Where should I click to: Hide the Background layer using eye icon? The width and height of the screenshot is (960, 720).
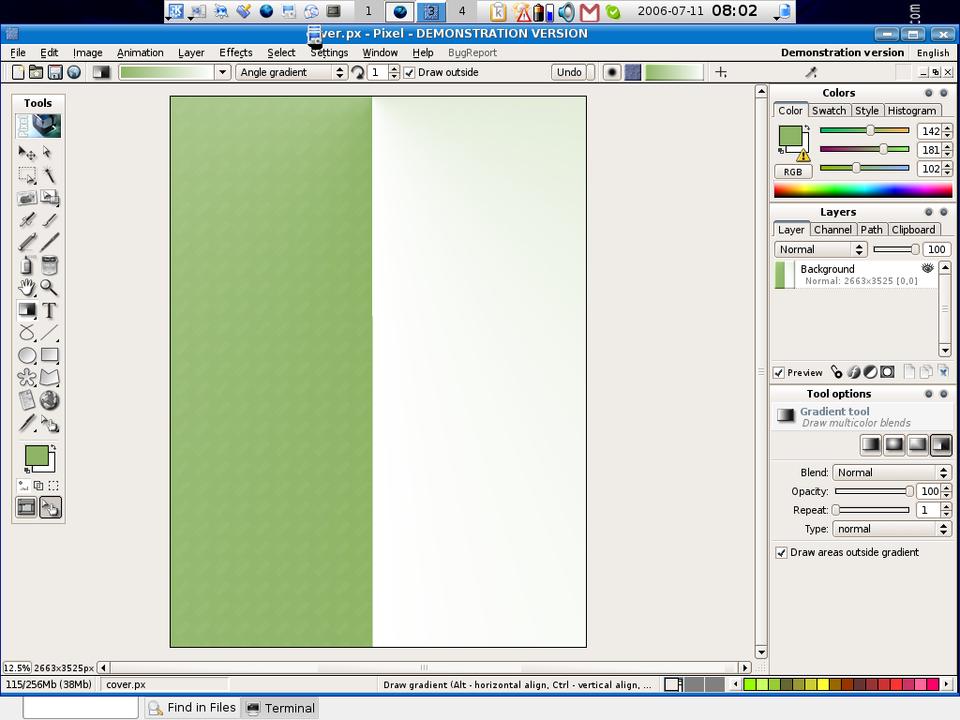pyautogui.click(x=927, y=268)
